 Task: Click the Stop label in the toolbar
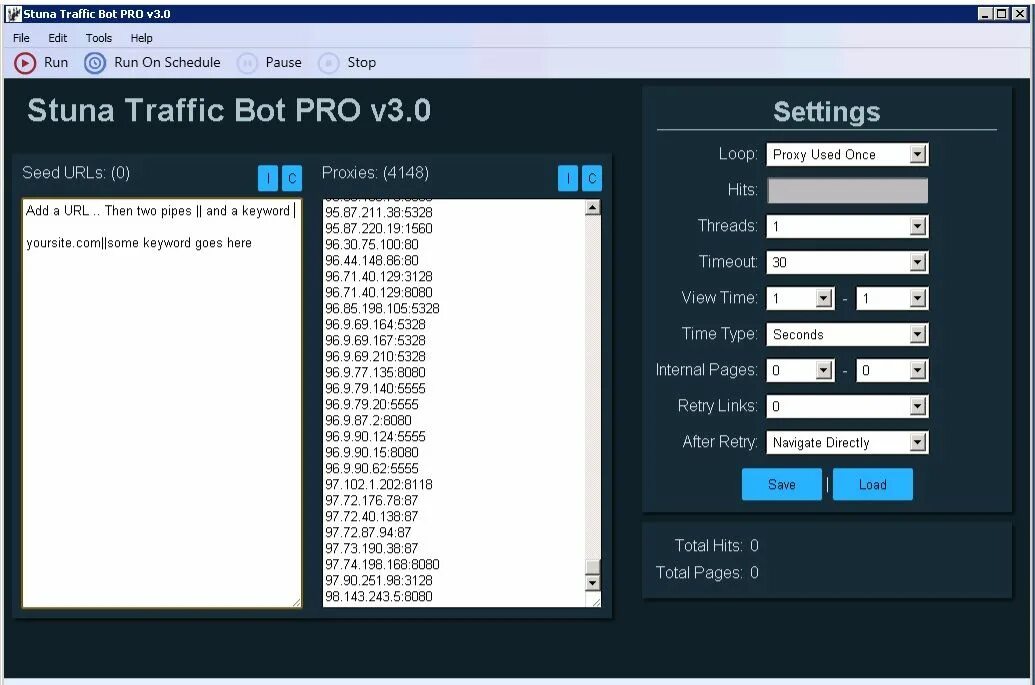(x=362, y=63)
